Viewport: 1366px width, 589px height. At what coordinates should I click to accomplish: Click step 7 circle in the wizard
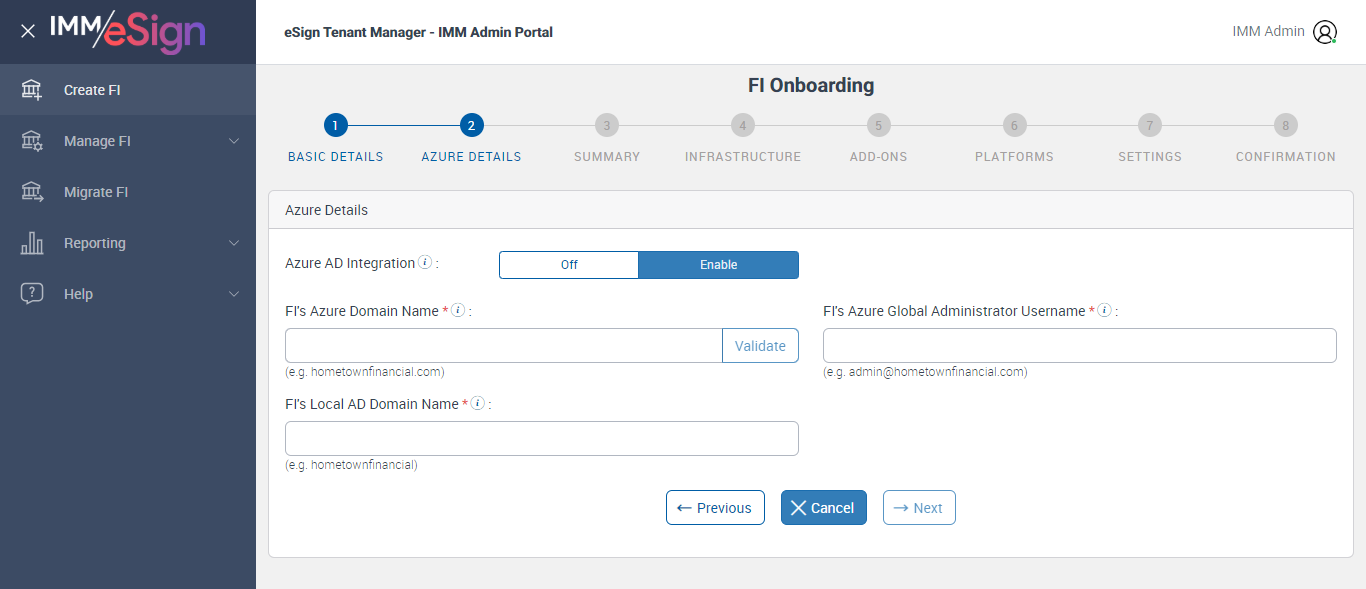coord(1150,125)
